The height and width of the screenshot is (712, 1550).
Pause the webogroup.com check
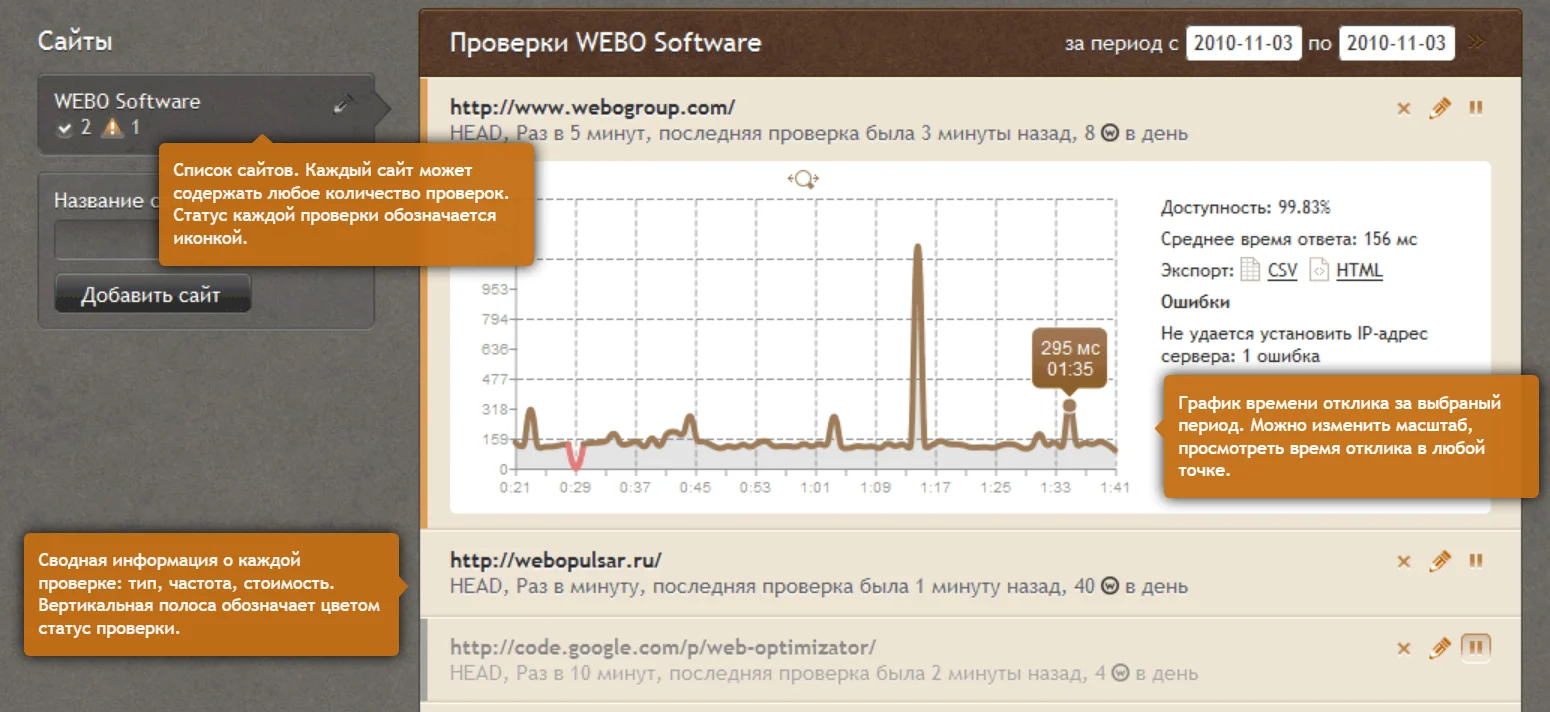pos(1475,108)
